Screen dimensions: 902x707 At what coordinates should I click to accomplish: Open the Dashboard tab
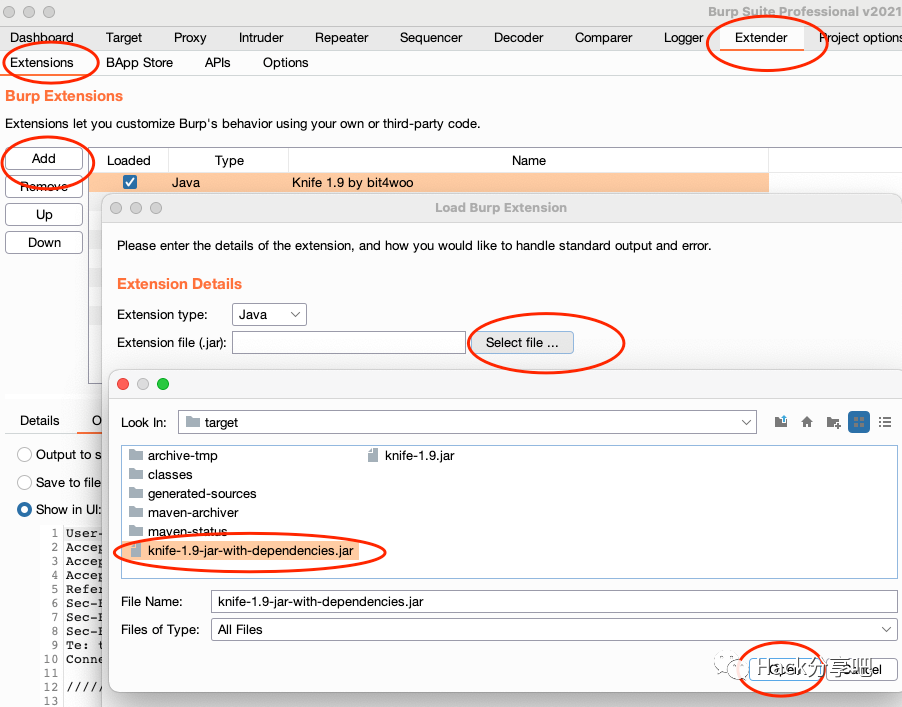click(42, 37)
